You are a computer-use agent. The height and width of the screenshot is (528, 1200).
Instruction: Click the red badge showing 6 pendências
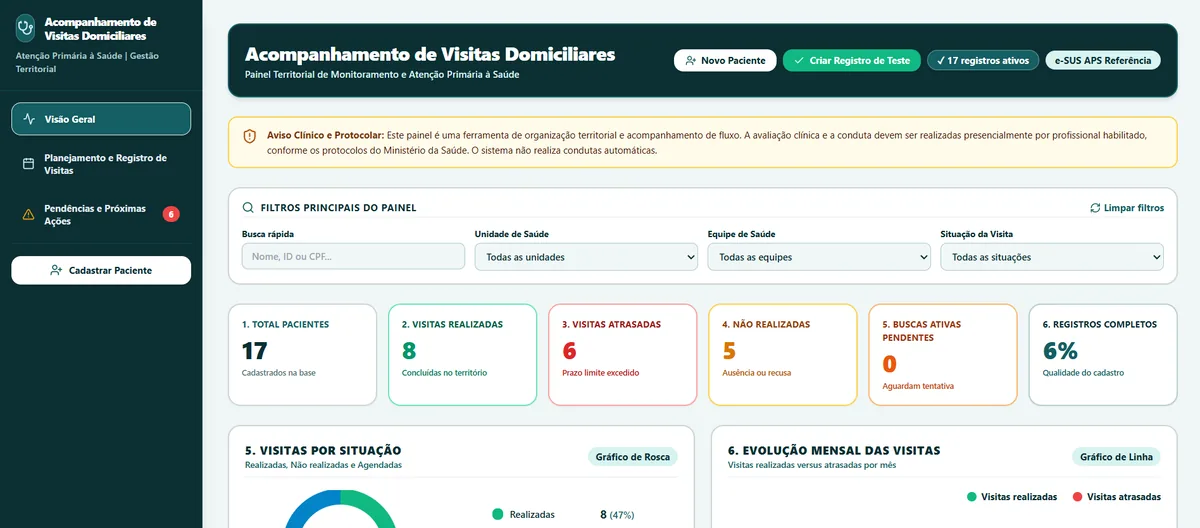coord(171,214)
